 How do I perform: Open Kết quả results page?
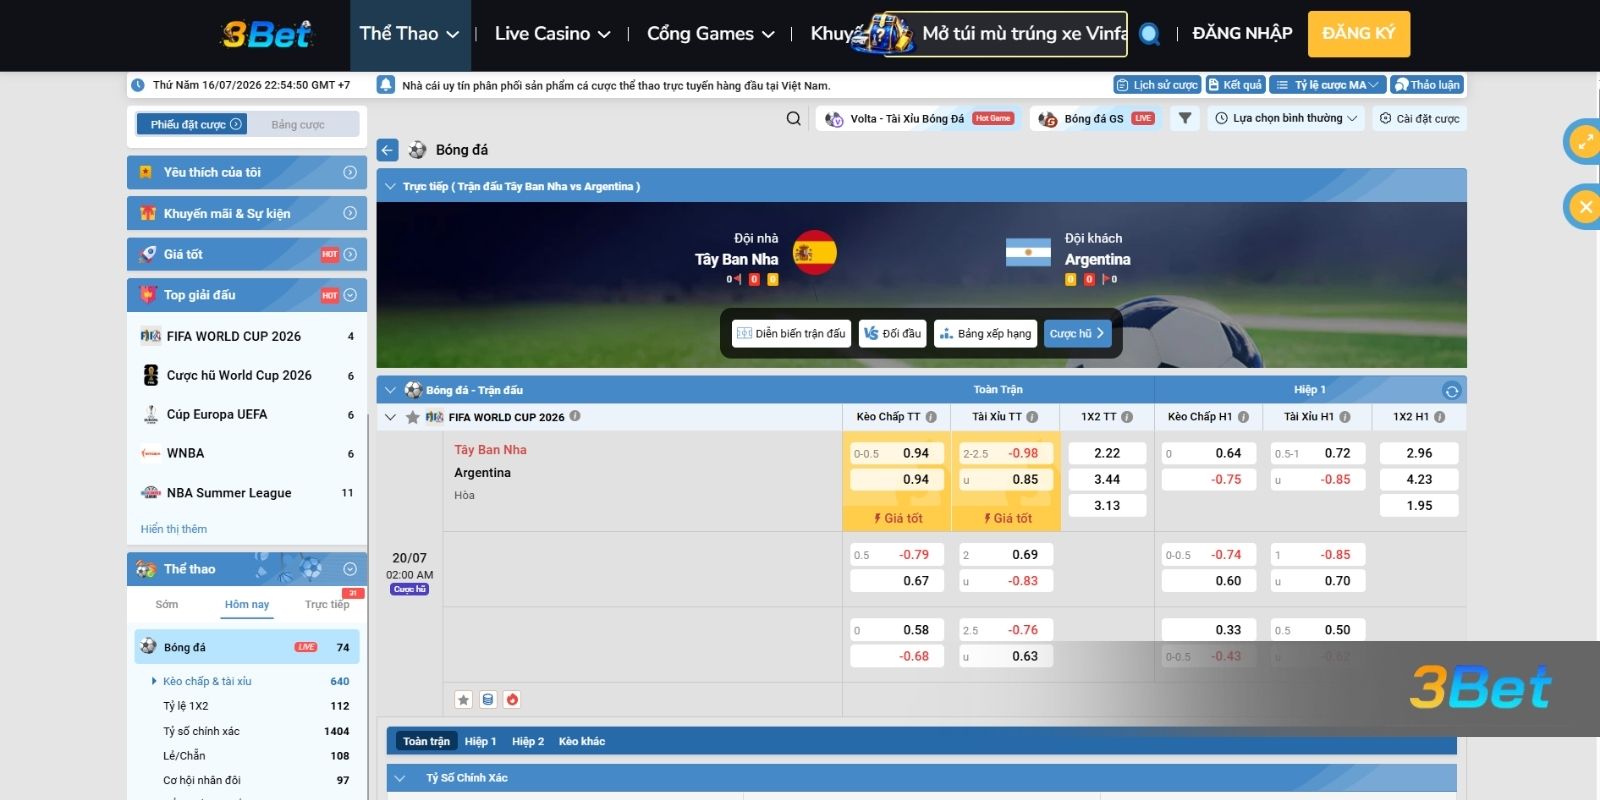point(1235,85)
